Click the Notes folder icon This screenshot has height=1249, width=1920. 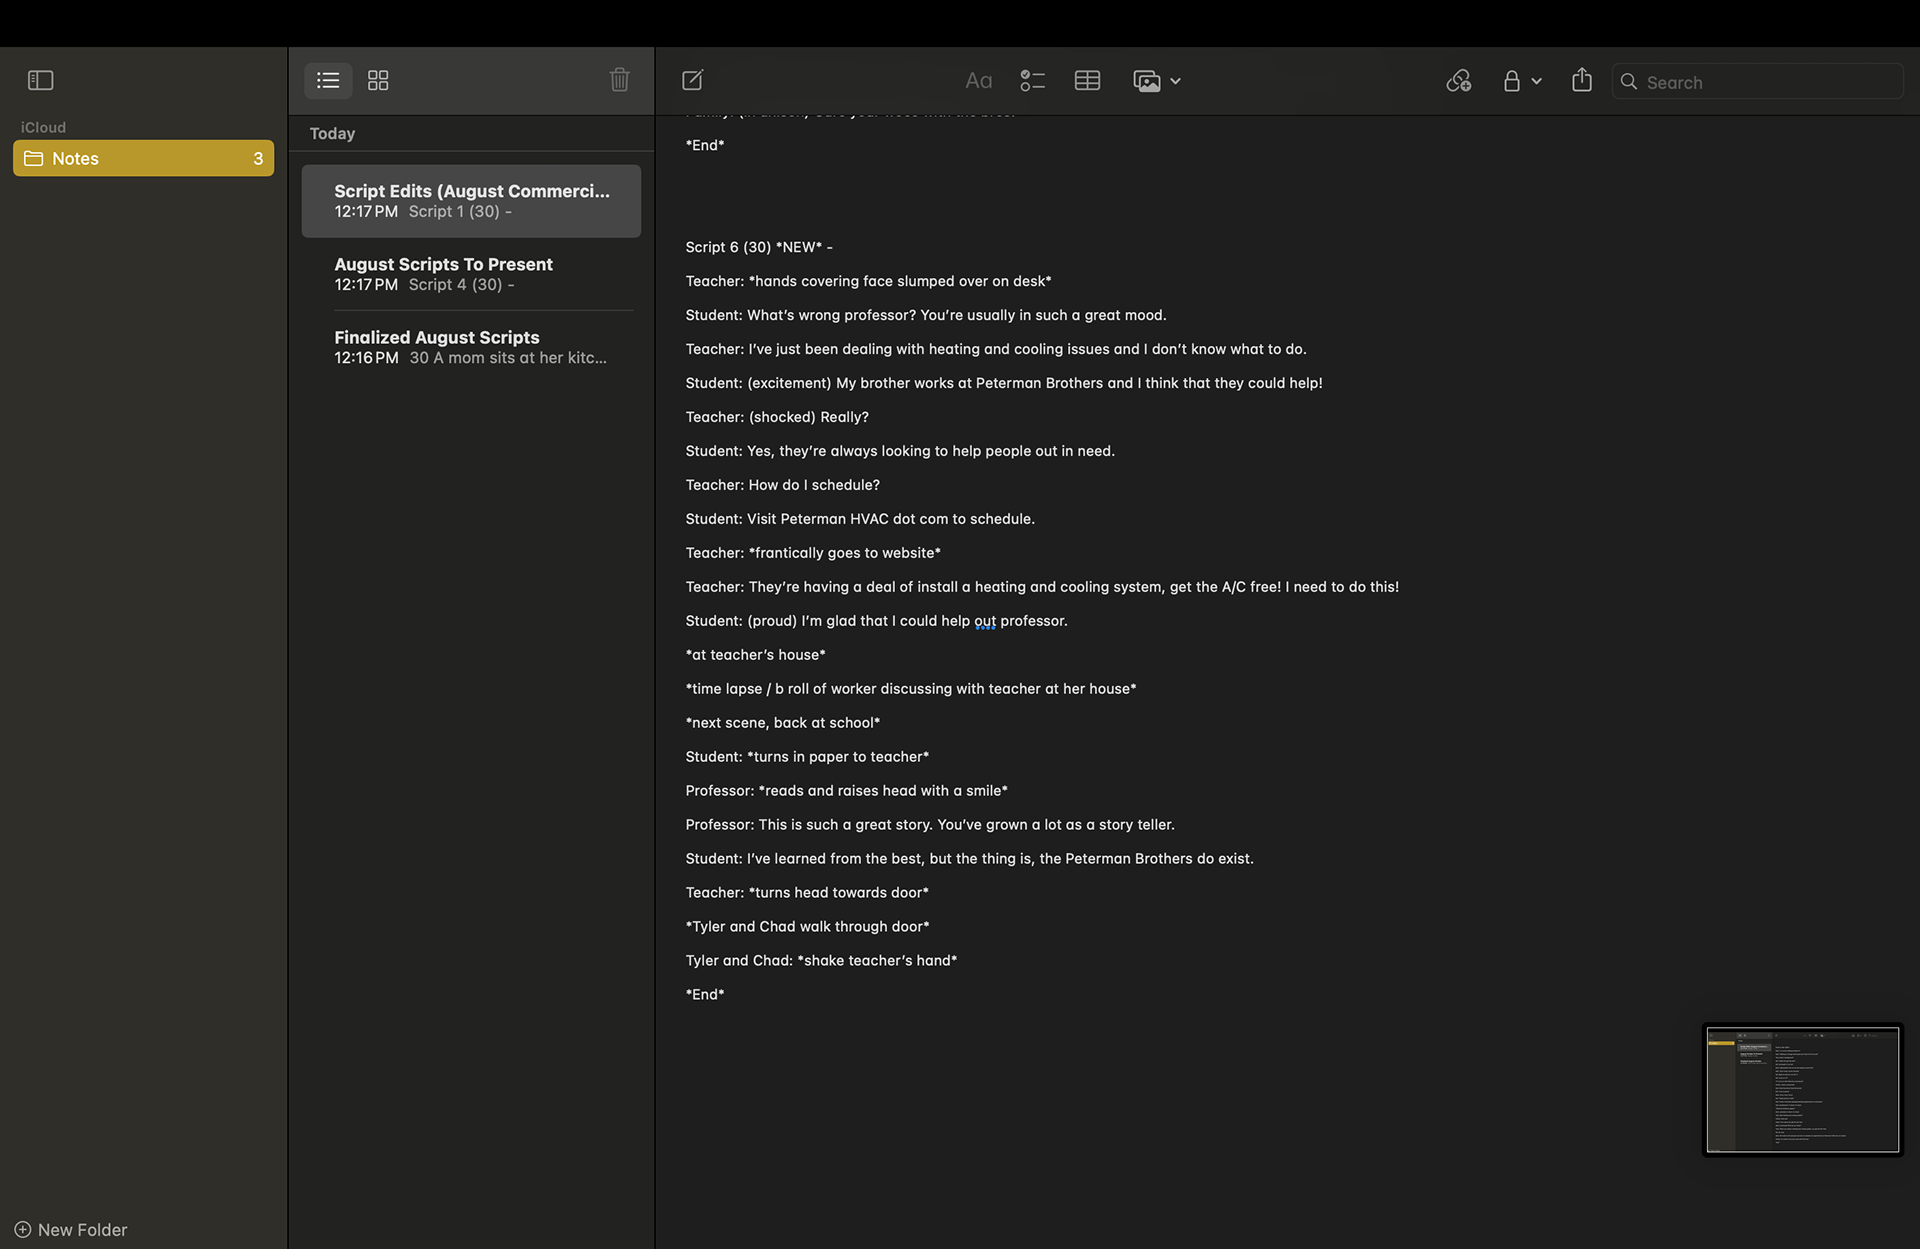pyautogui.click(x=33, y=158)
